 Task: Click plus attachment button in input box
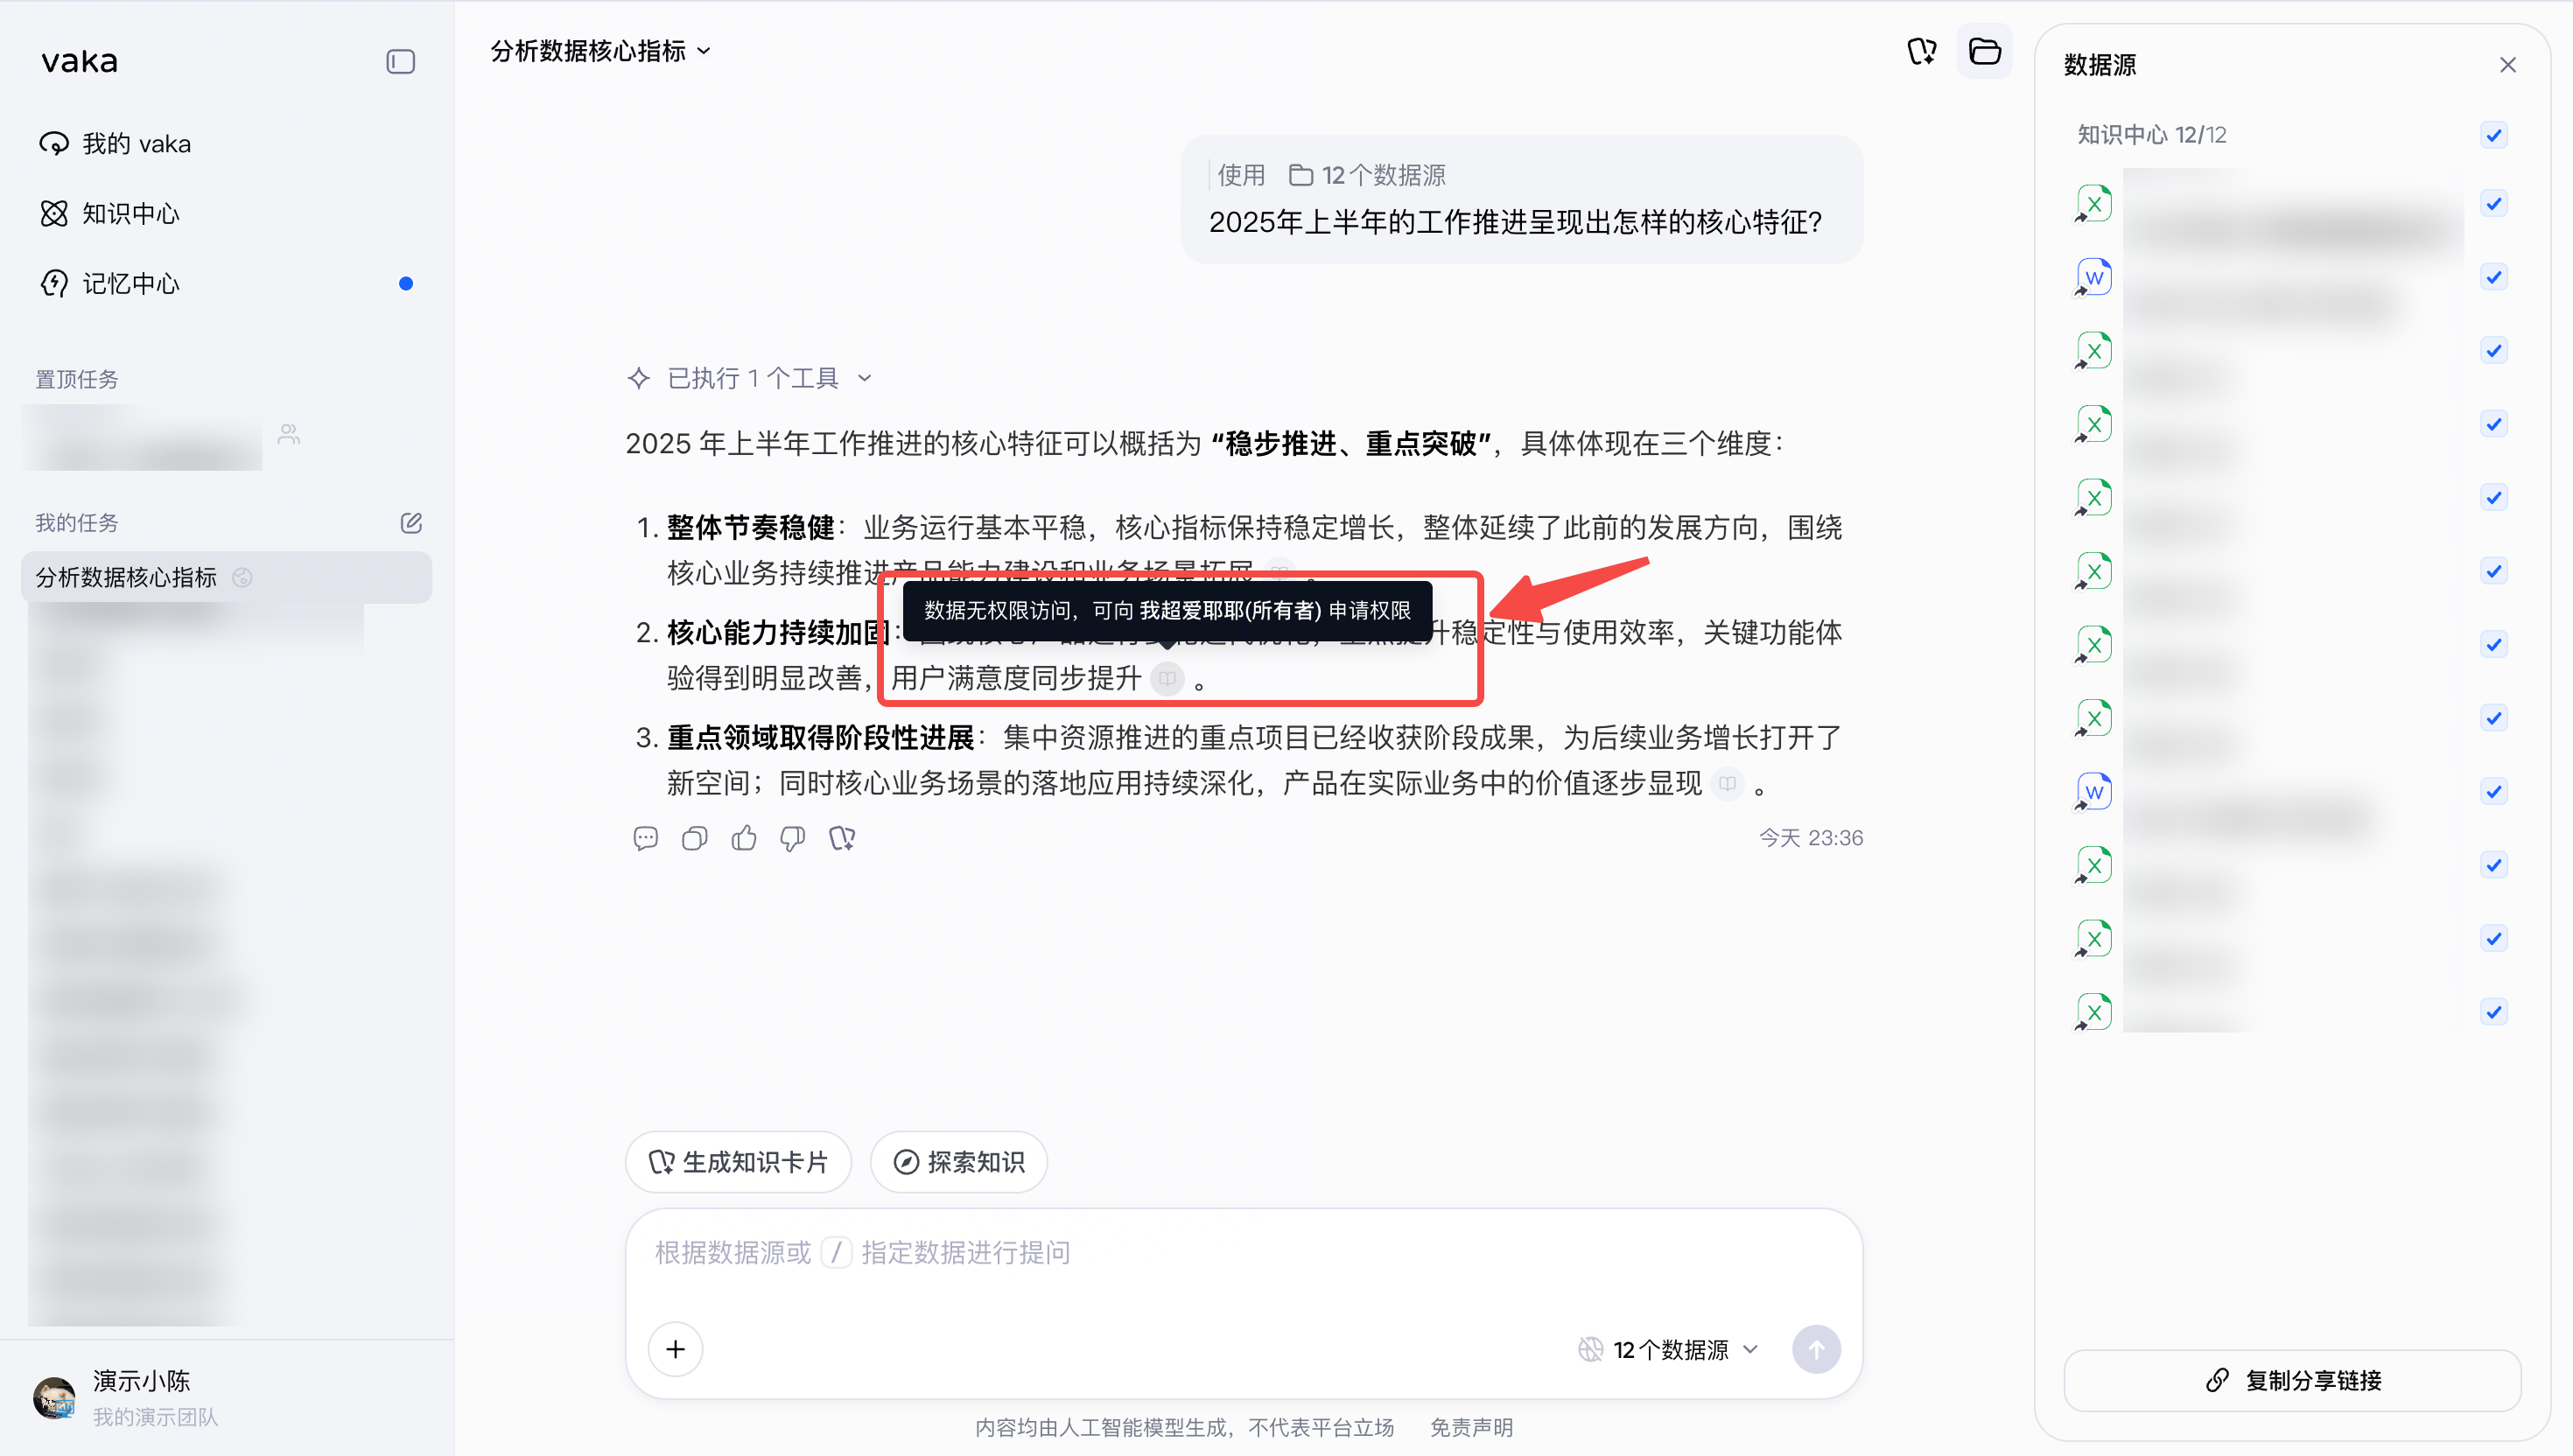pyautogui.click(x=676, y=1350)
